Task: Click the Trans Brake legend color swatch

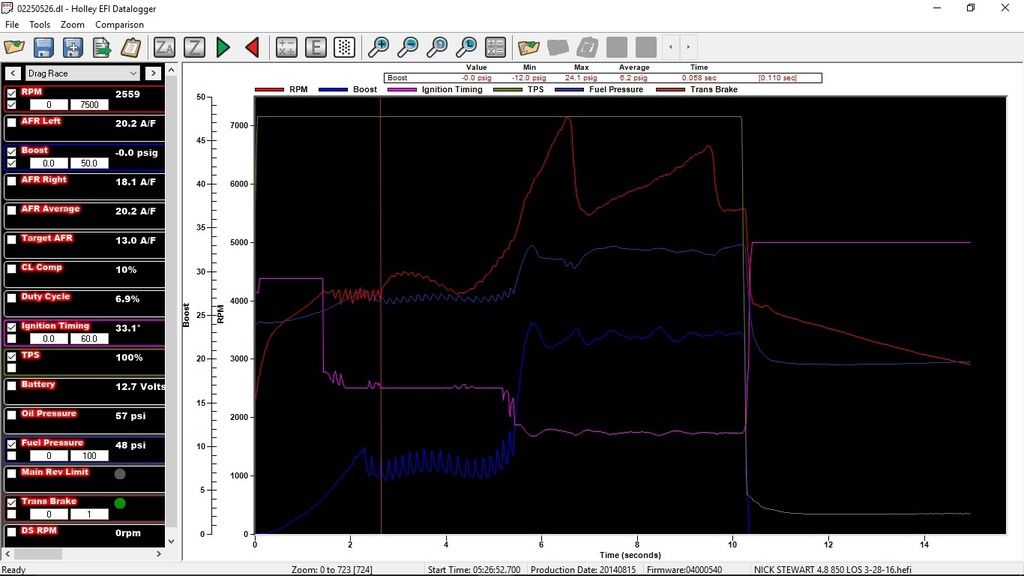Action: 670,89
